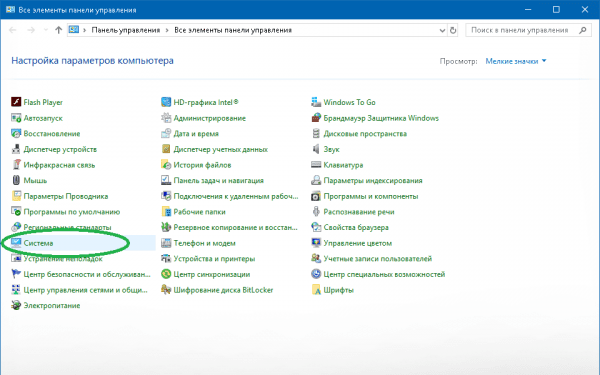Open Свойства браузера link
The width and height of the screenshot is (600, 375).
(356, 227)
